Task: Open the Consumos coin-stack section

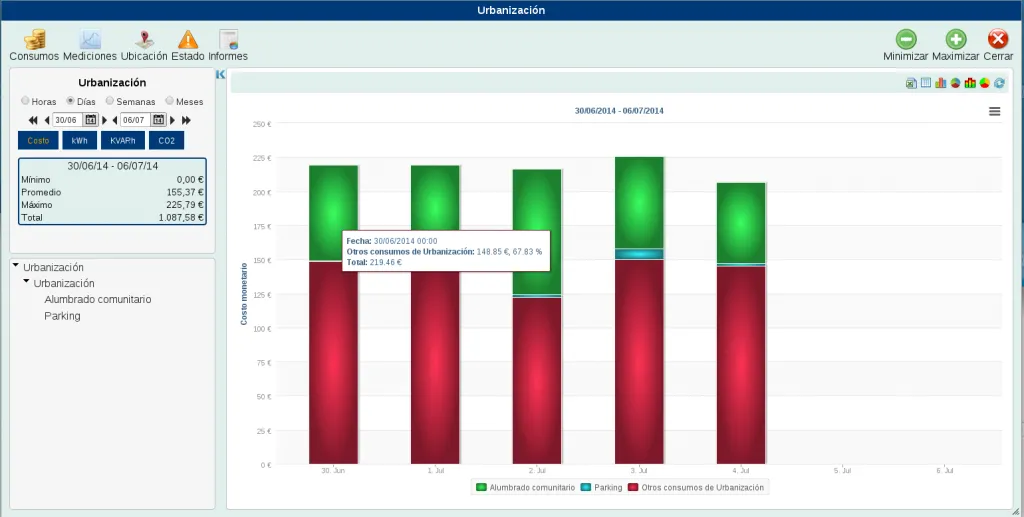Action: 34,45
